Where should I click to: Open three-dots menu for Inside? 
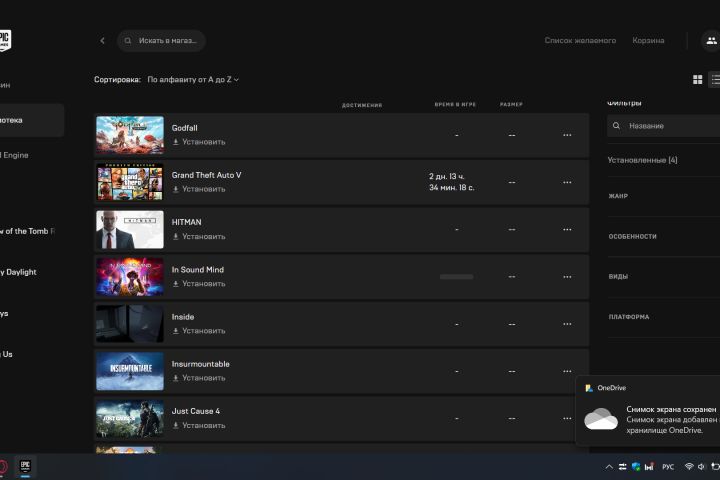[x=567, y=324]
